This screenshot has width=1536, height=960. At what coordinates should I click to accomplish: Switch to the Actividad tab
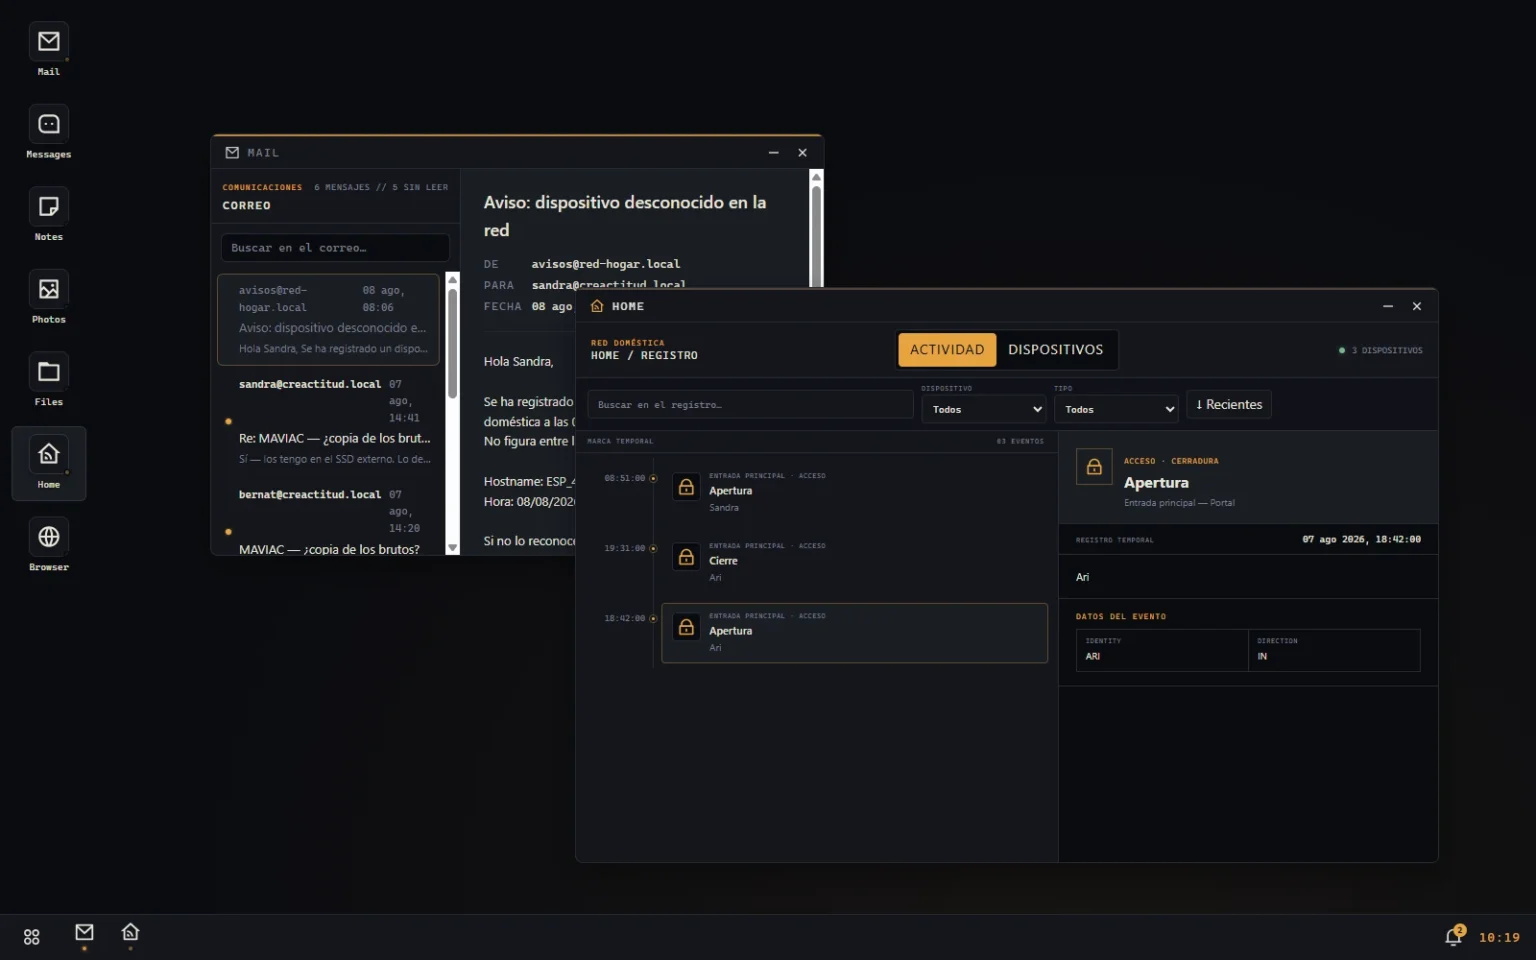947,350
